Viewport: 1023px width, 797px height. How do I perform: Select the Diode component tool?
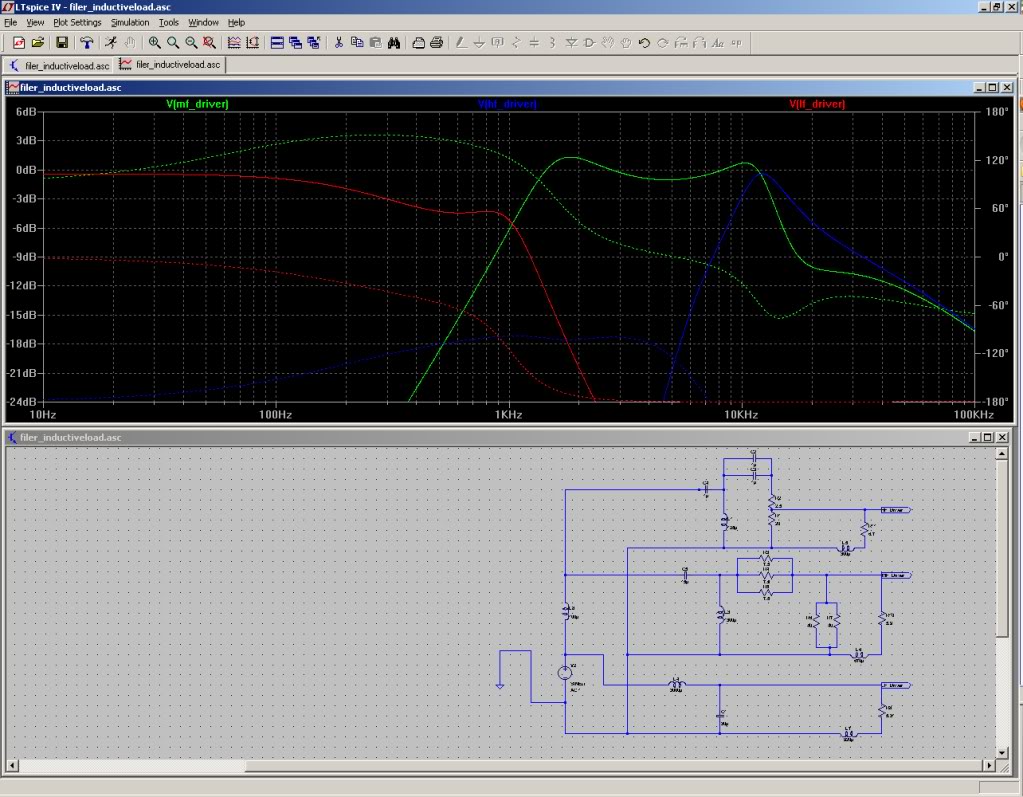click(571, 43)
